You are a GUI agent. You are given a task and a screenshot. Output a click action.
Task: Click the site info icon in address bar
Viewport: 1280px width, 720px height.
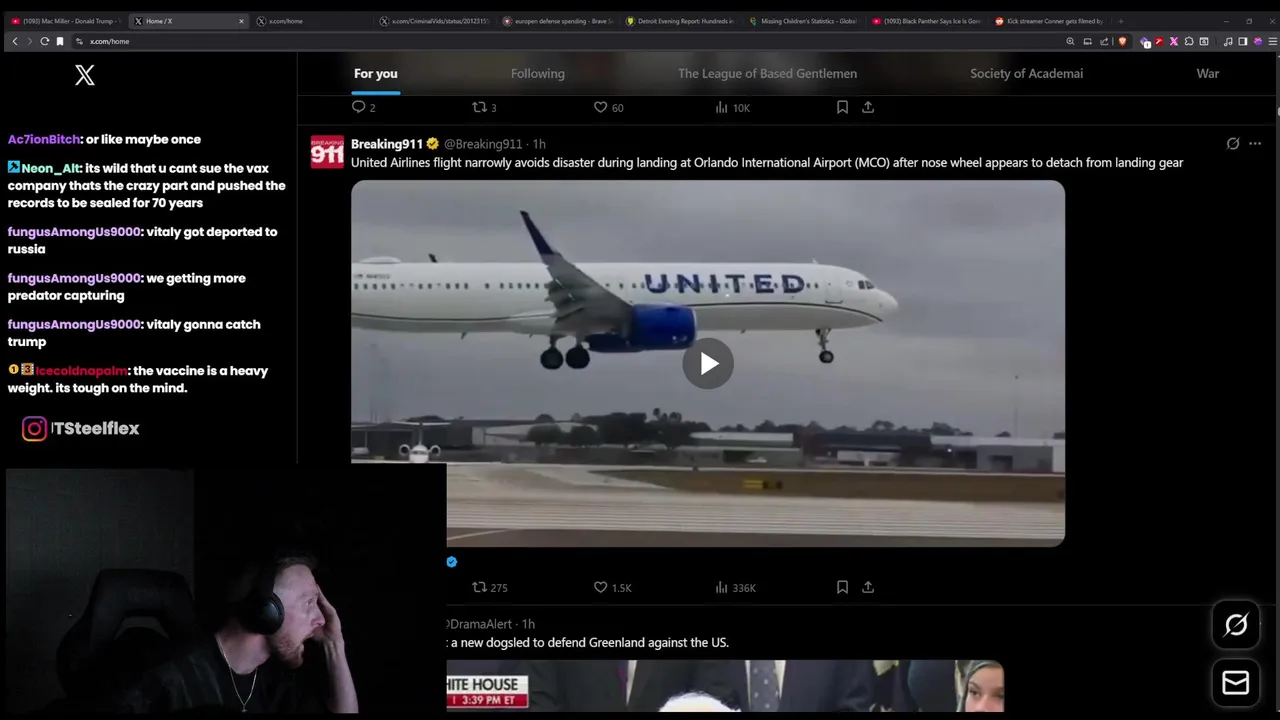[79, 41]
